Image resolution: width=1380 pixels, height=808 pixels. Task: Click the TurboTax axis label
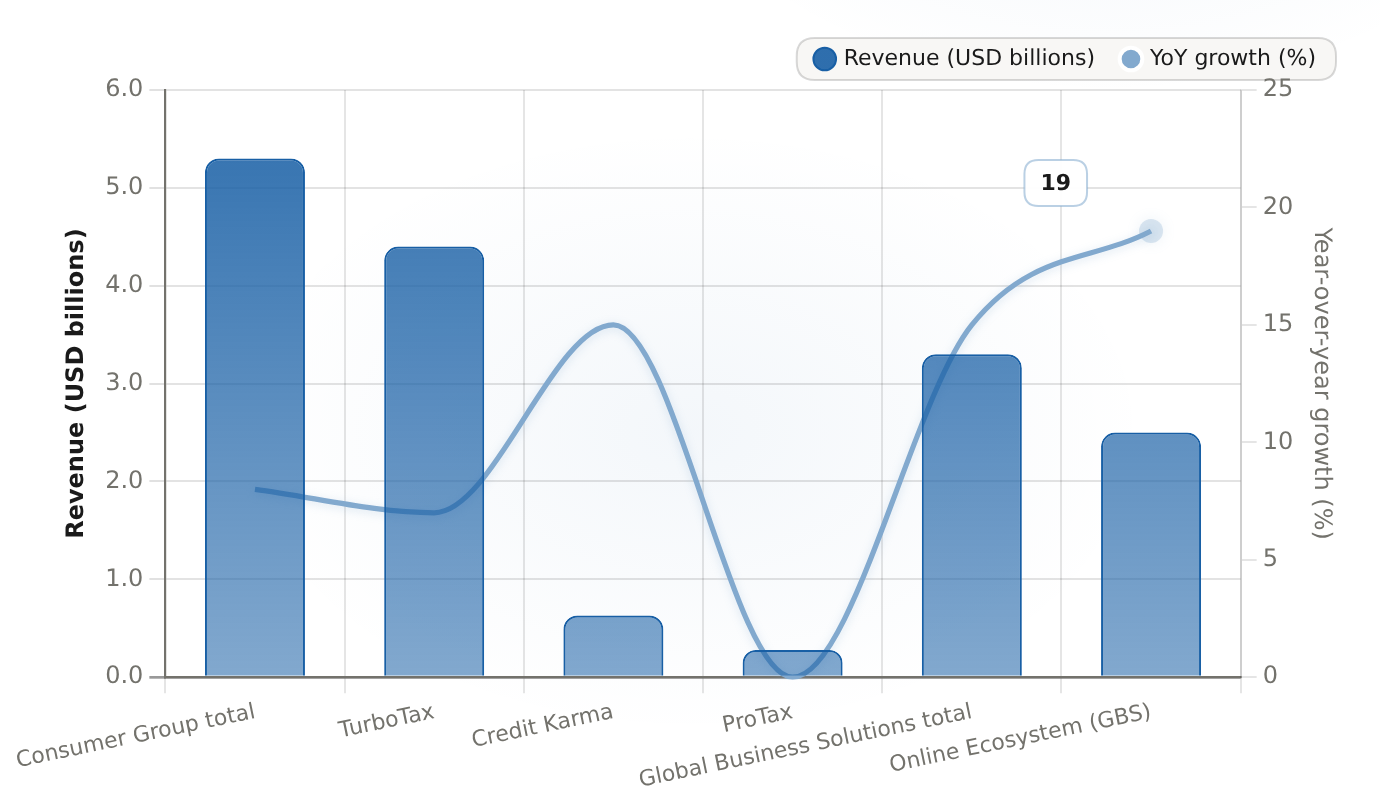(386, 721)
